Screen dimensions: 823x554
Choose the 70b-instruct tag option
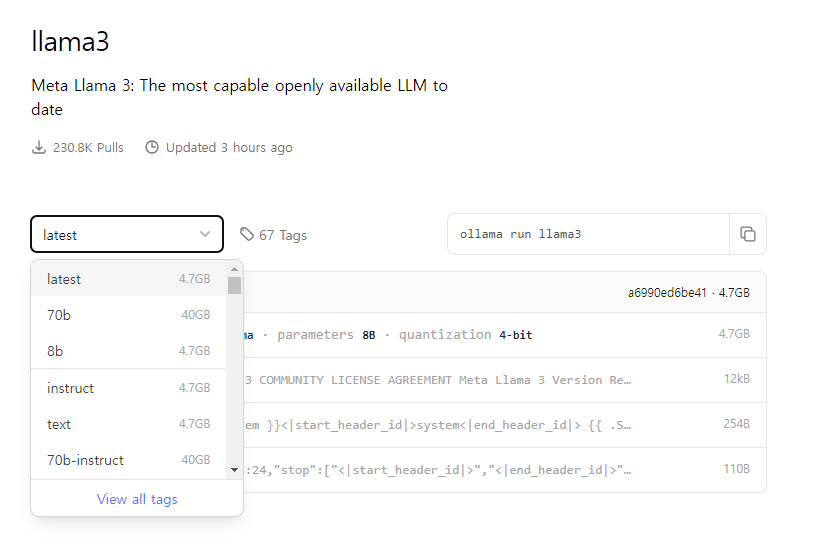point(129,460)
